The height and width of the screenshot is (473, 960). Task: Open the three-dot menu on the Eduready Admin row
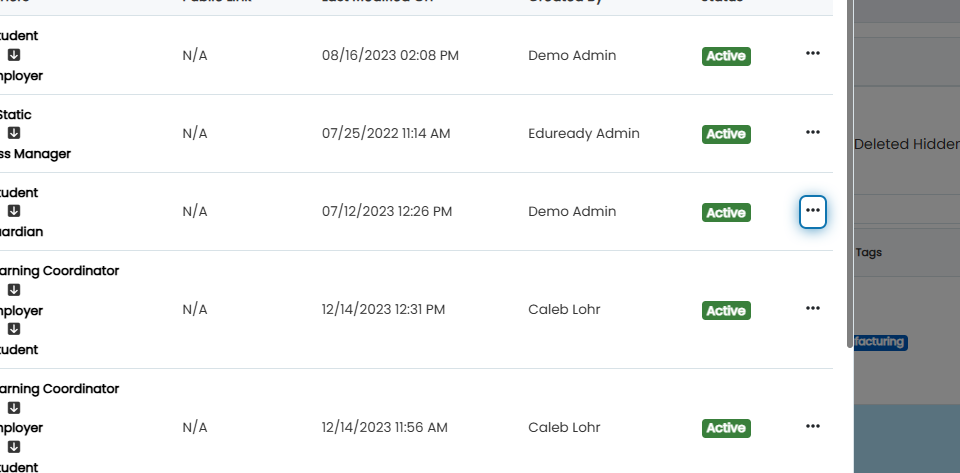(x=812, y=132)
